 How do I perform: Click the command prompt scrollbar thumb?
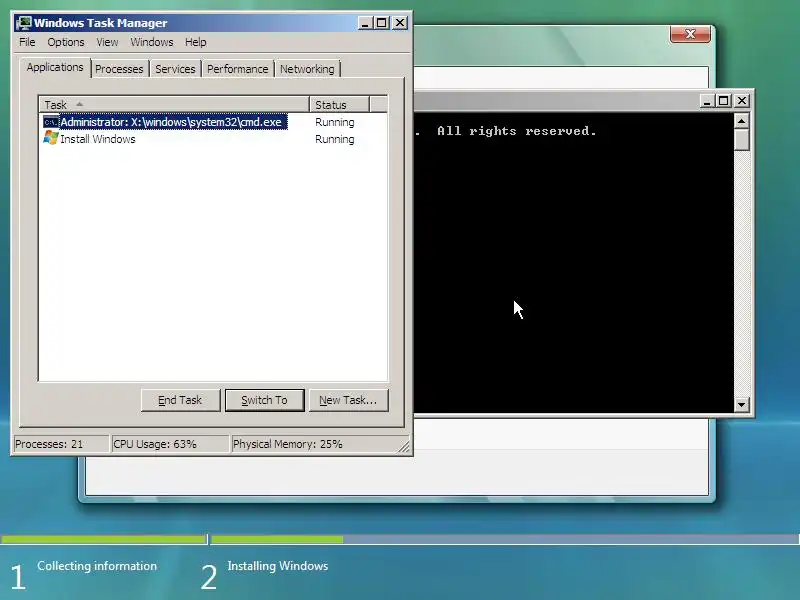click(x=741, y=140)
